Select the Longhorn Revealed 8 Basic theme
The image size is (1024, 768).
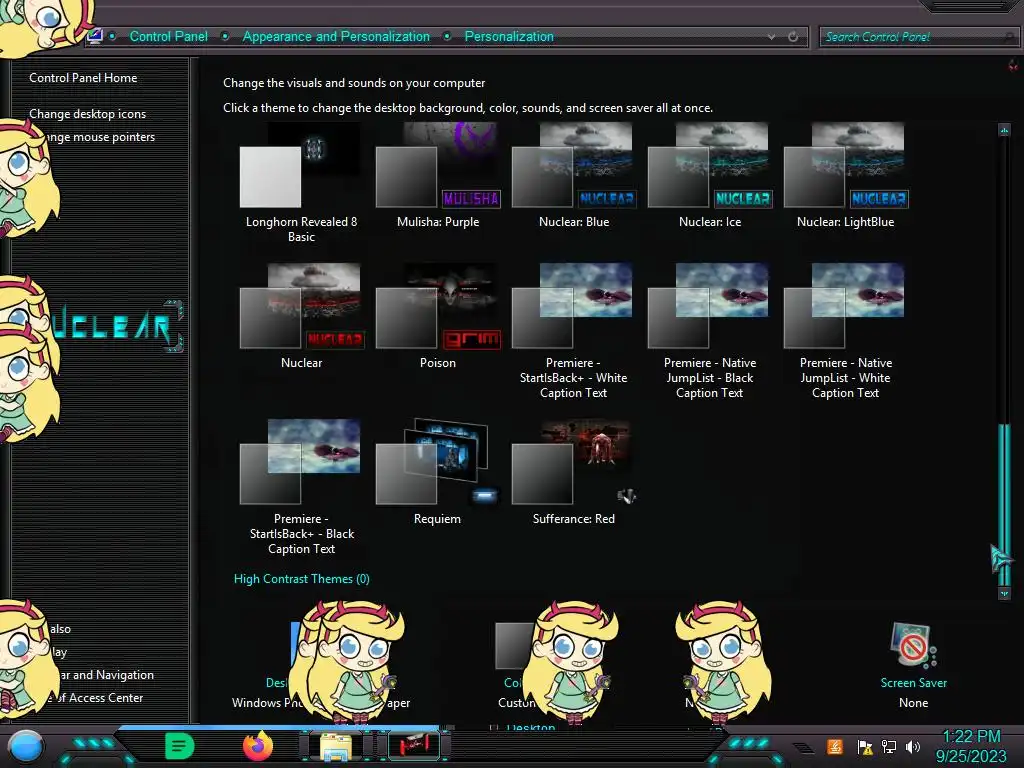301,183
